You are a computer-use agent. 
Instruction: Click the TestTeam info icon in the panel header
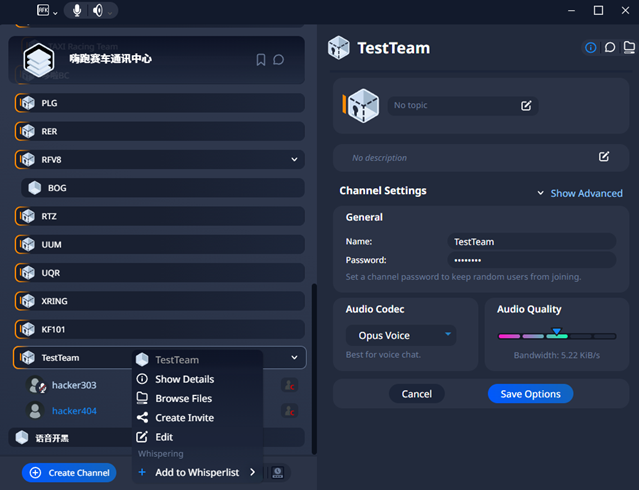[590, 47]
